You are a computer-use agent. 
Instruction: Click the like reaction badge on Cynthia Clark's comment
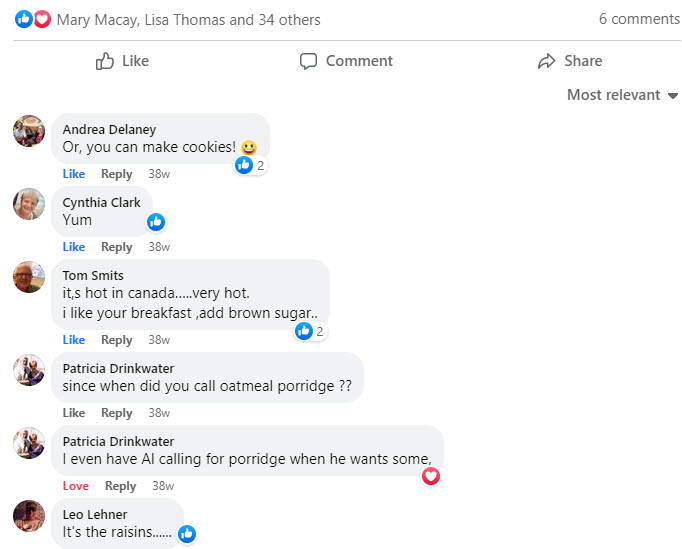[x=156, y=222]
